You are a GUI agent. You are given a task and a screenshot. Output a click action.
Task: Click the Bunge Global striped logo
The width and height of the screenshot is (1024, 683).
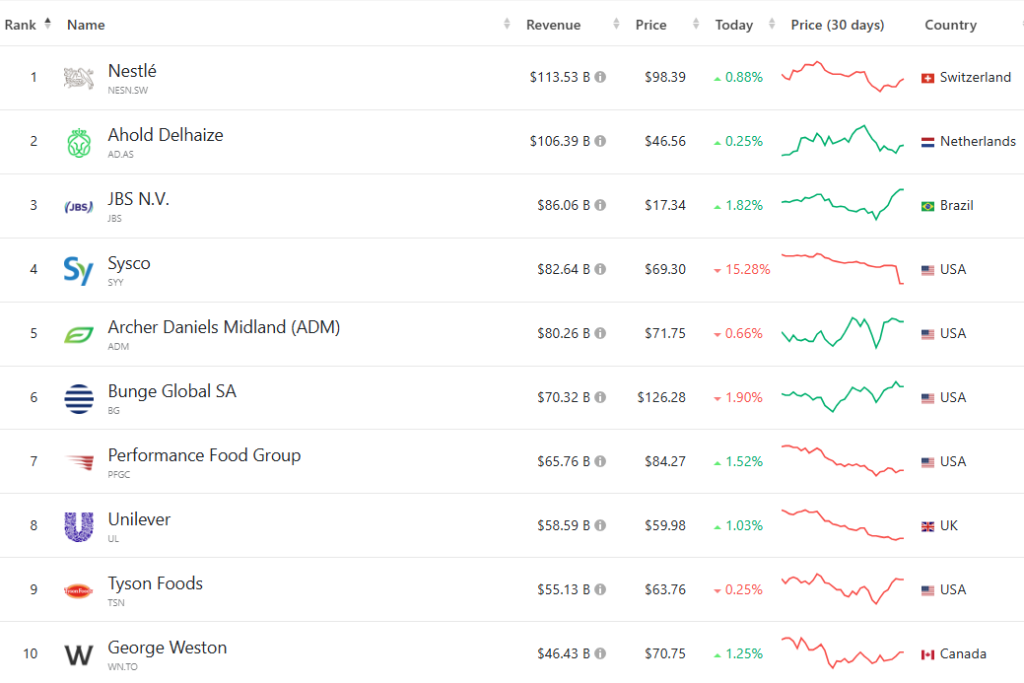79,398
